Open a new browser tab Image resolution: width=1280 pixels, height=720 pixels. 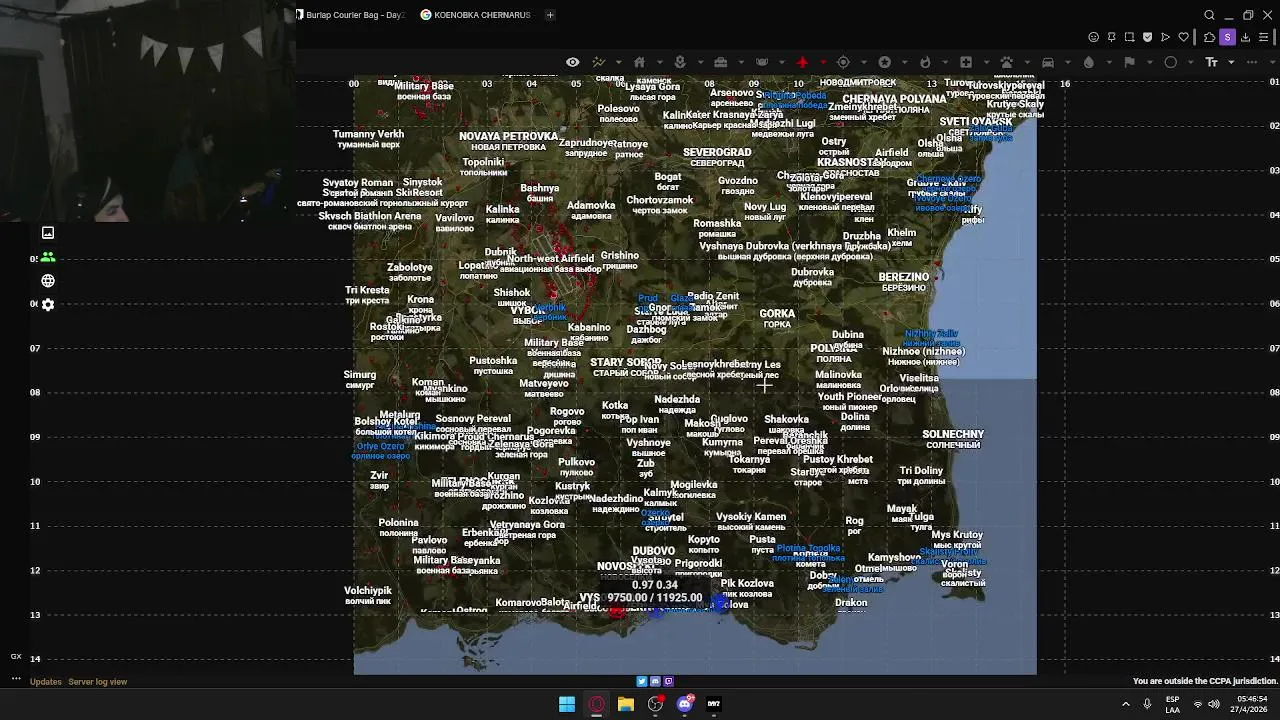[x=550, y=15]
